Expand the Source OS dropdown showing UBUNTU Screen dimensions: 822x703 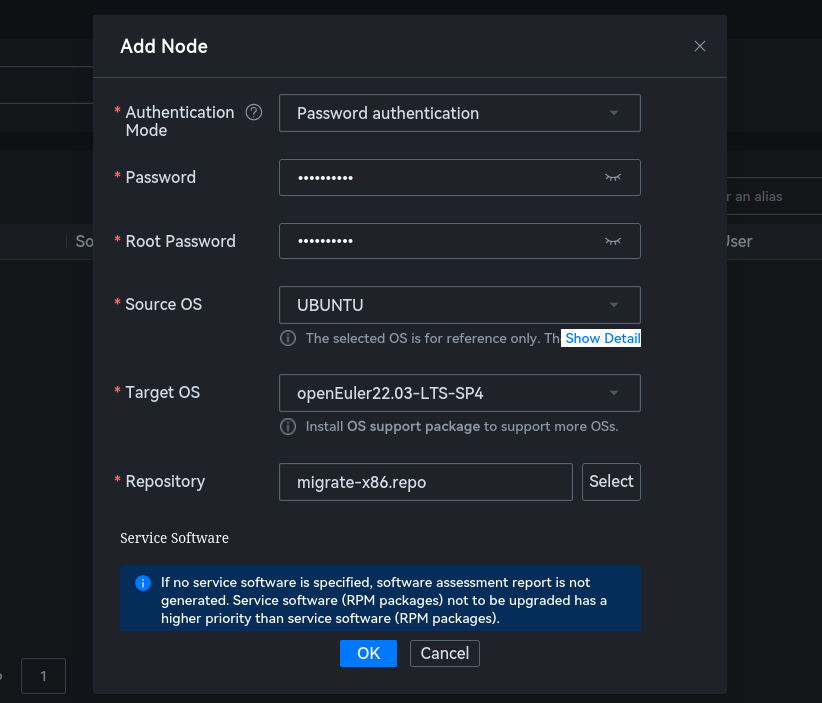(459, 304)
